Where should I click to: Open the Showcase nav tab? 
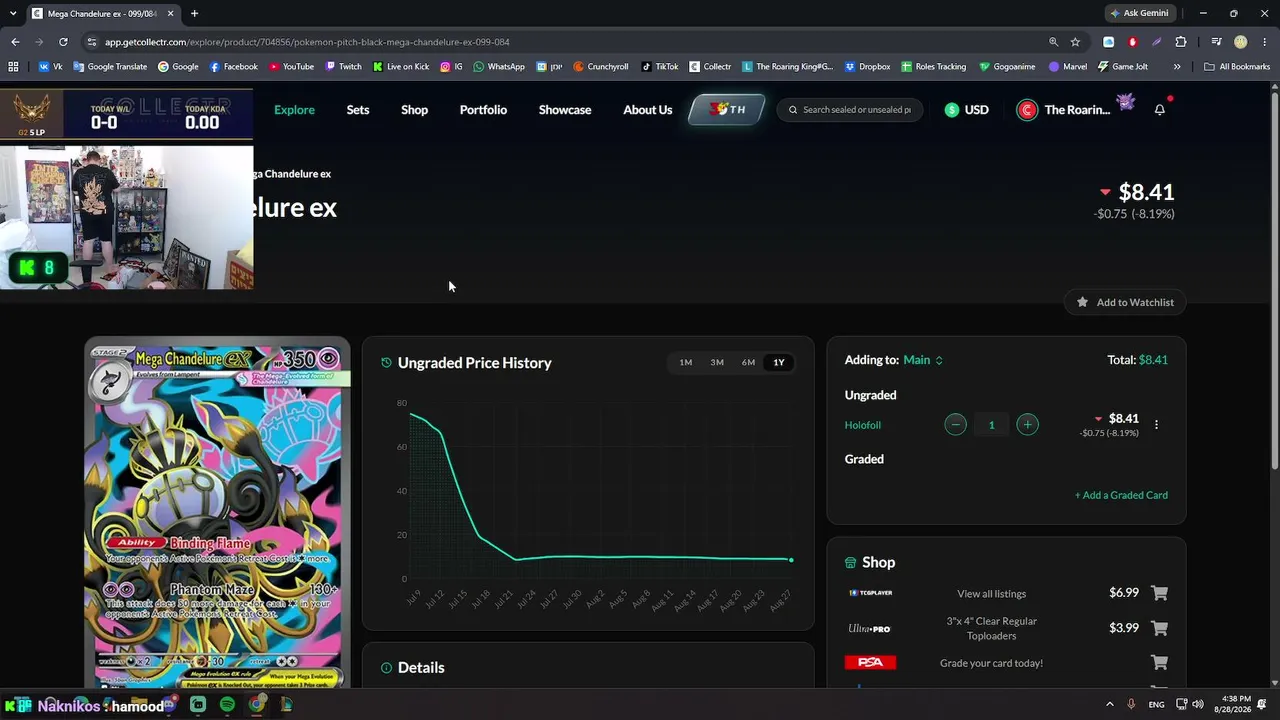[565, 110]
